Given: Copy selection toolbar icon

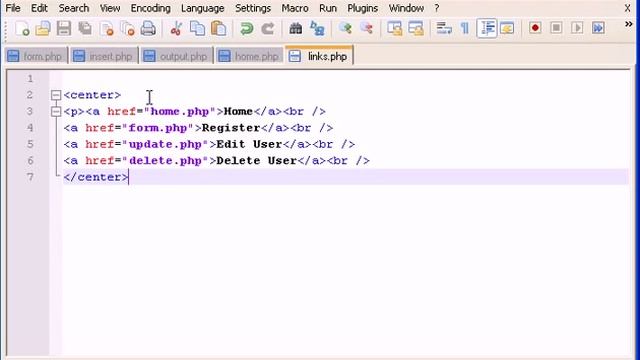Looking at the screenshot, I should coord(198,29).
